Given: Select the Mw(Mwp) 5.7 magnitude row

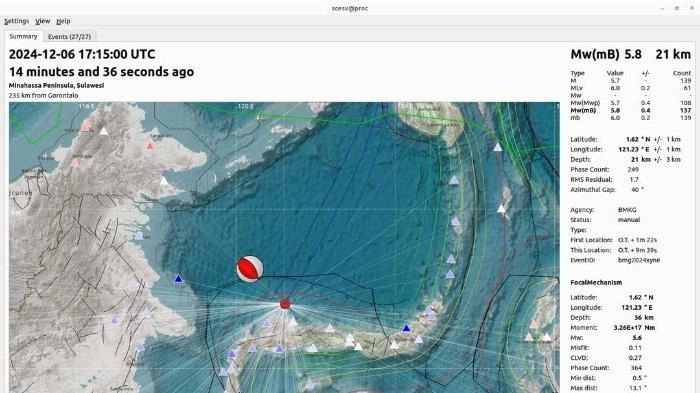Looking at the screenshot, I should [x=630, y=103].
